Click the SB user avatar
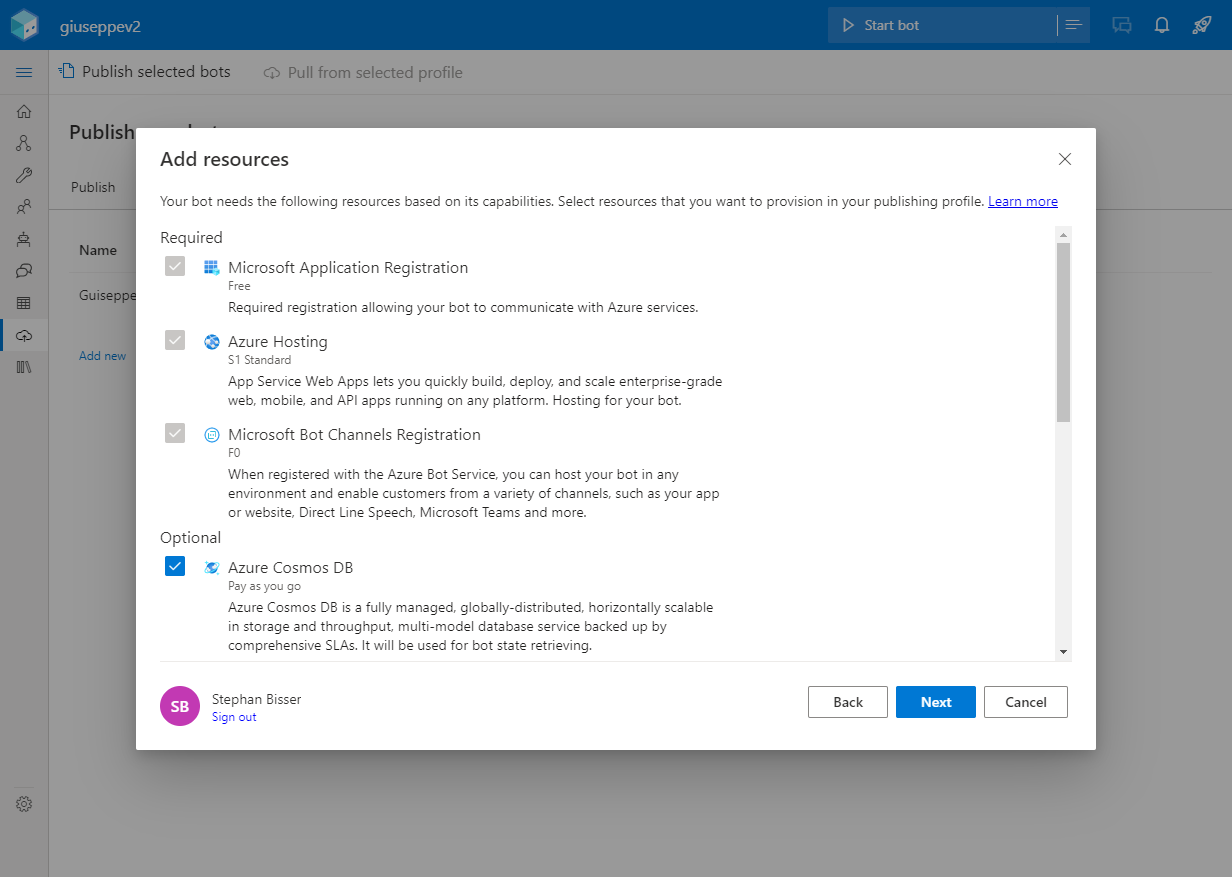 click(180, 706)
